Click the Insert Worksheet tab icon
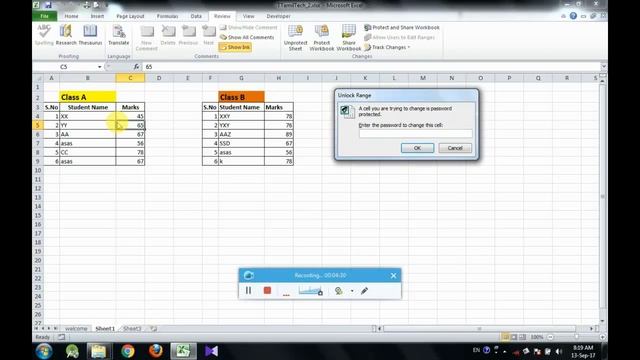This screenshot has height=360, width=640. [x=153, y=328]
